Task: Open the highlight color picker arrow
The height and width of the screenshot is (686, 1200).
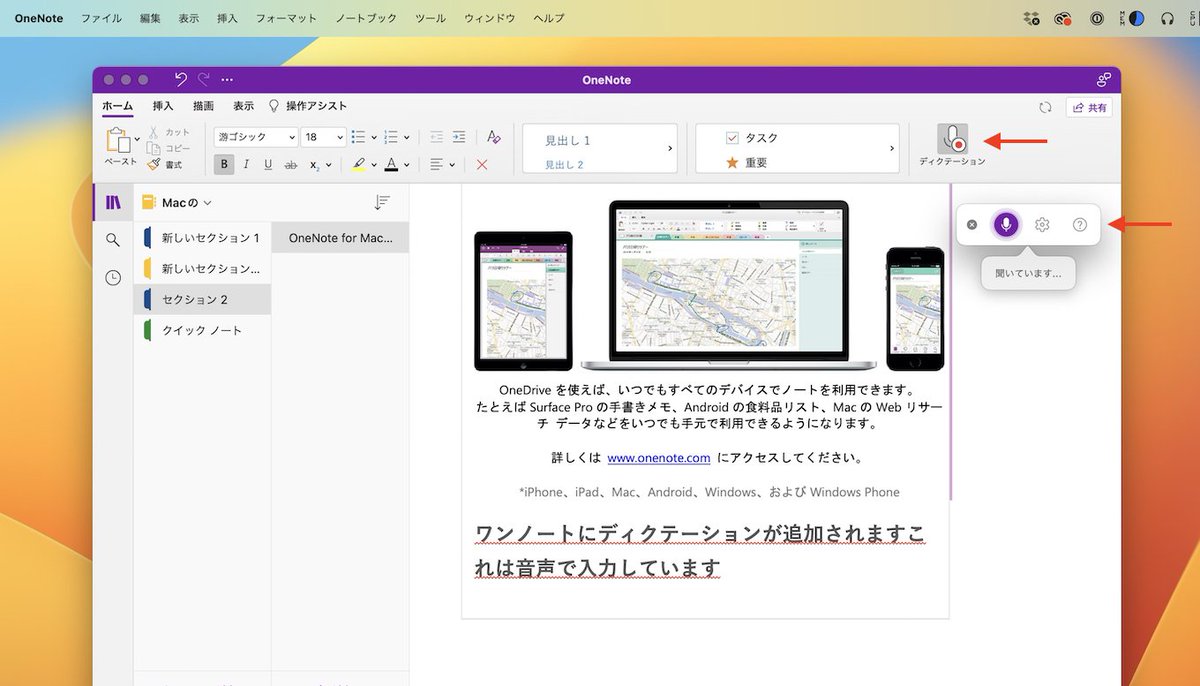Action: (374, 166)
